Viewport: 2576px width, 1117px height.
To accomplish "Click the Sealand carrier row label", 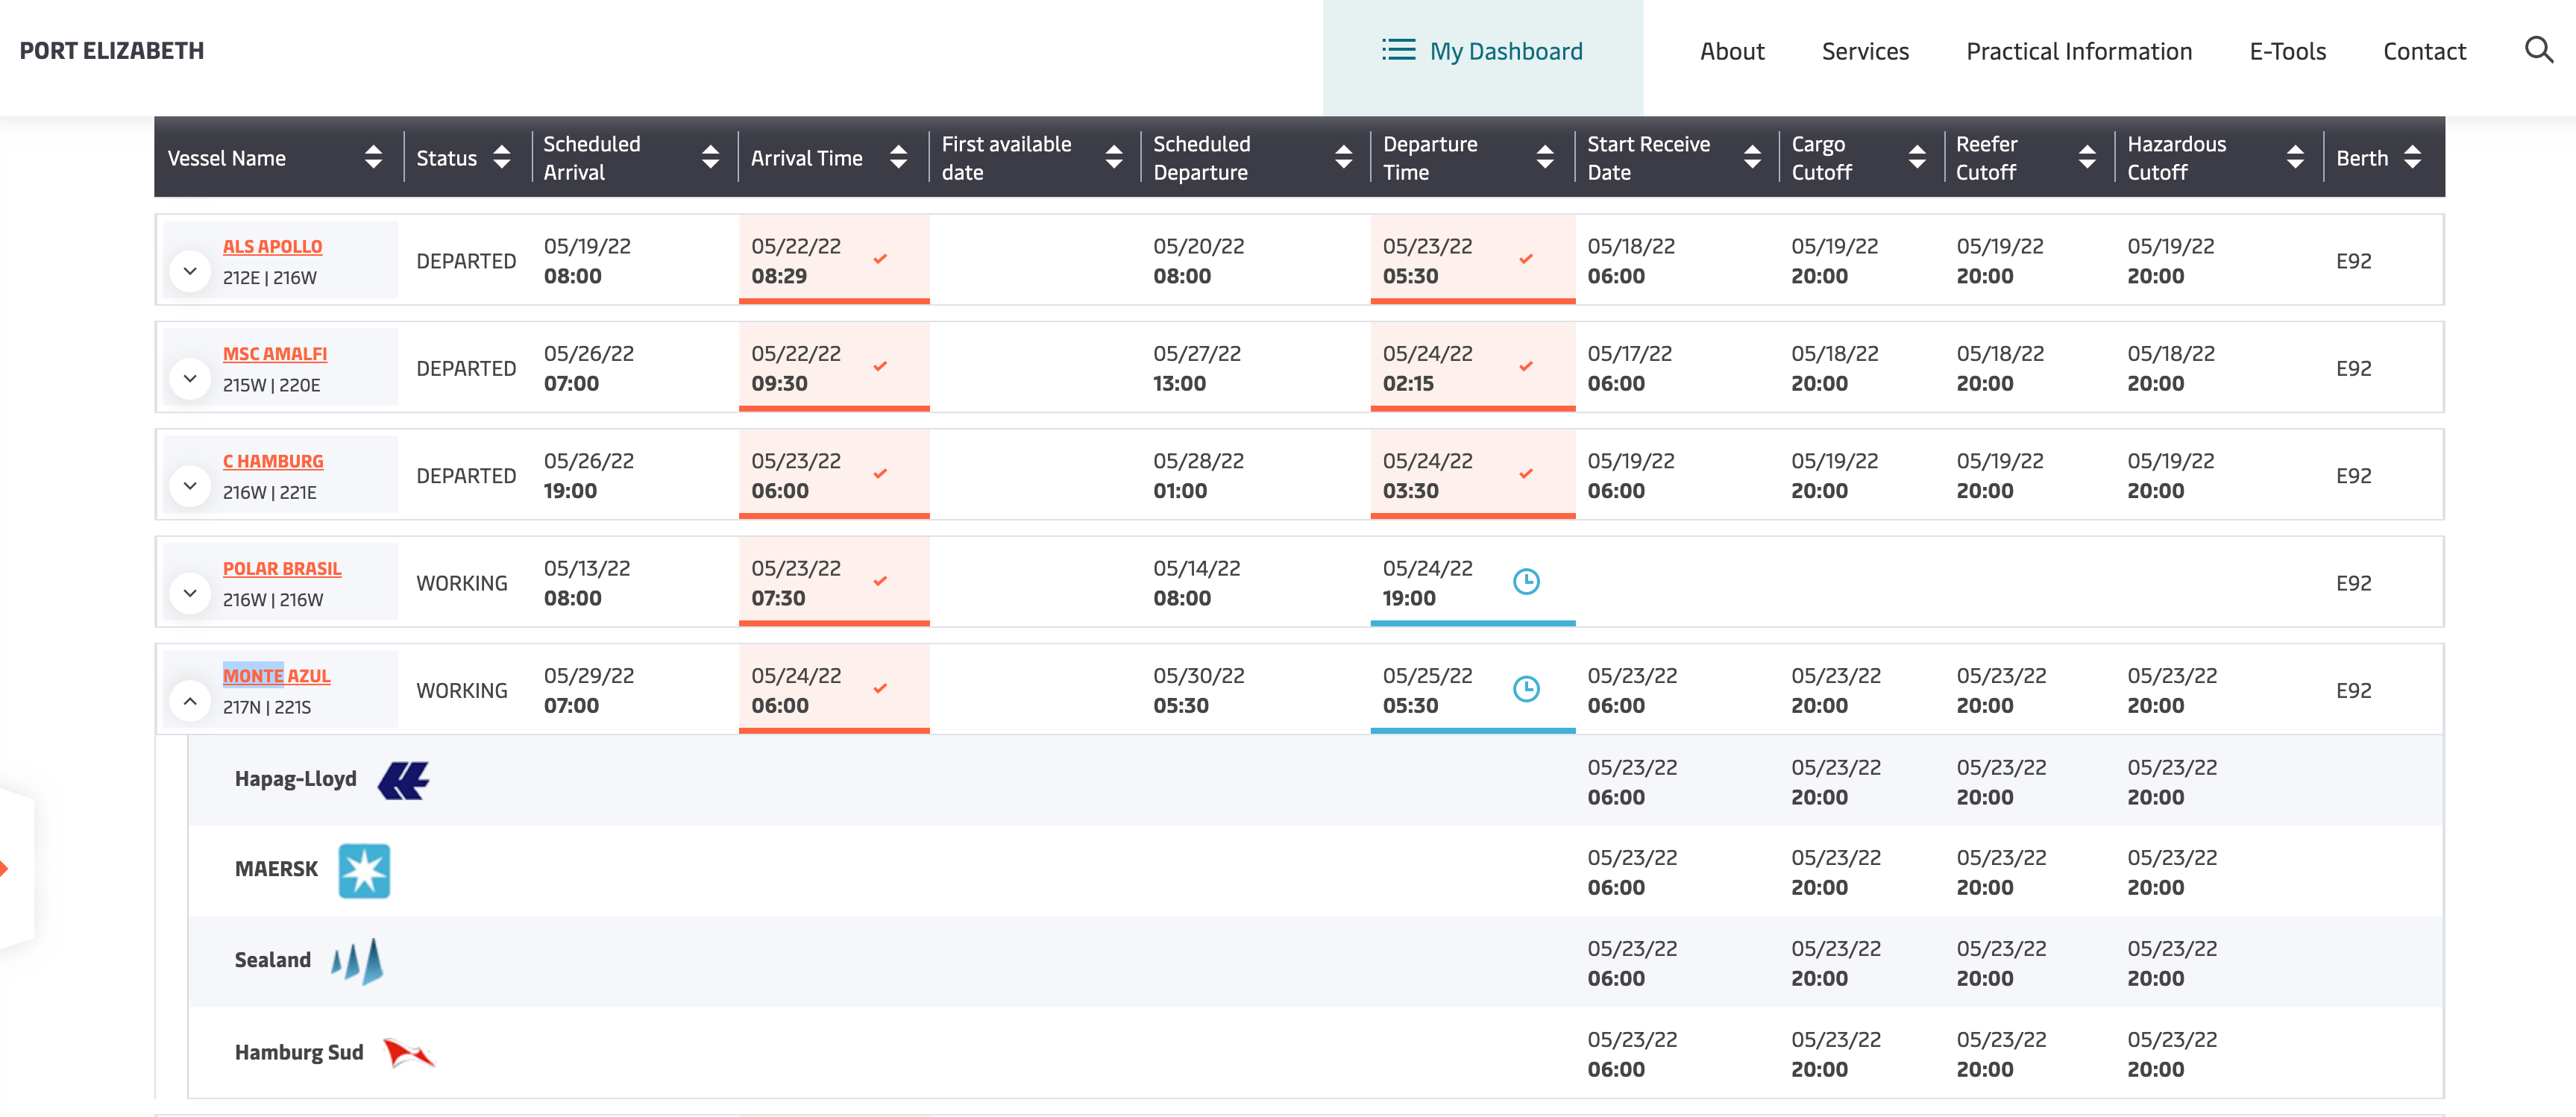I will tap(272, 960).
